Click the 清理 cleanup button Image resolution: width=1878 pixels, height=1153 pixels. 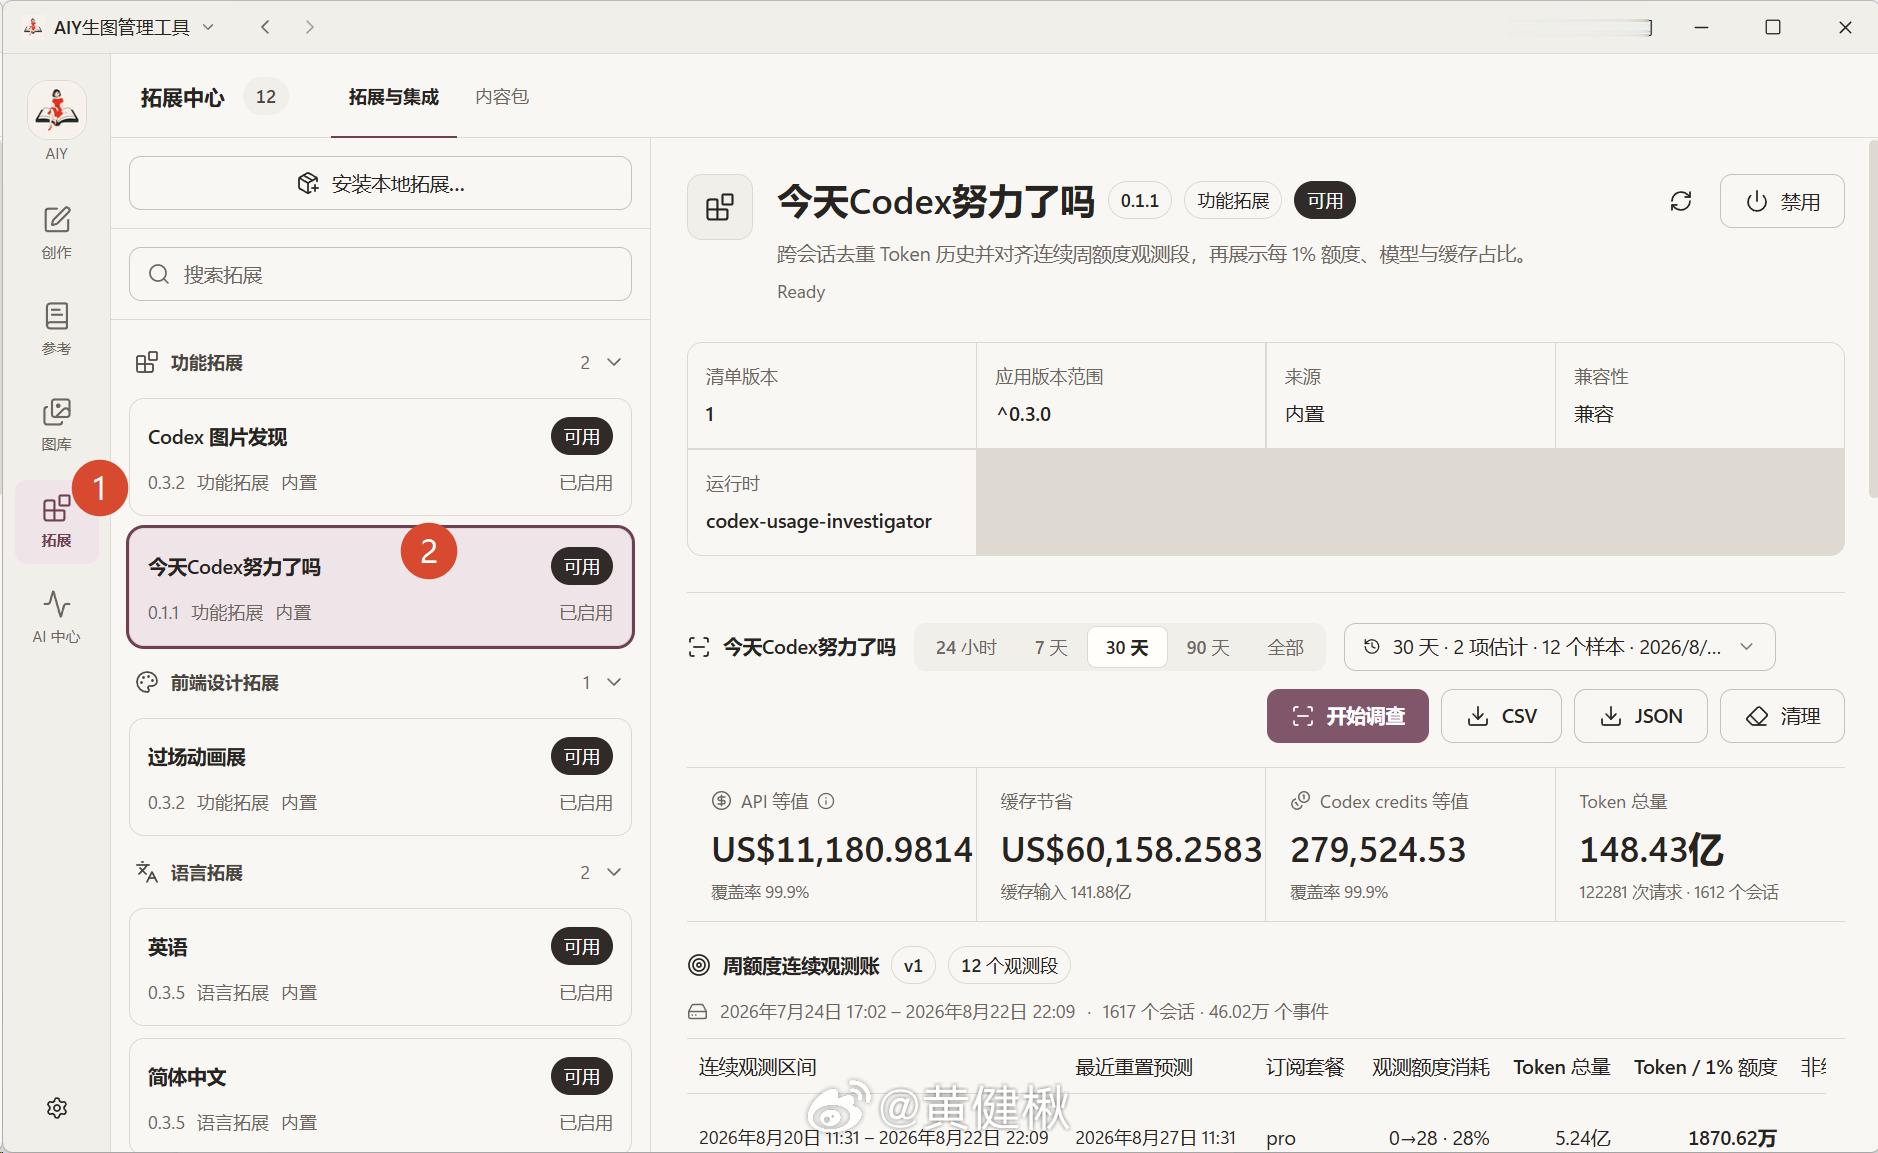[x=1782, y=716]
